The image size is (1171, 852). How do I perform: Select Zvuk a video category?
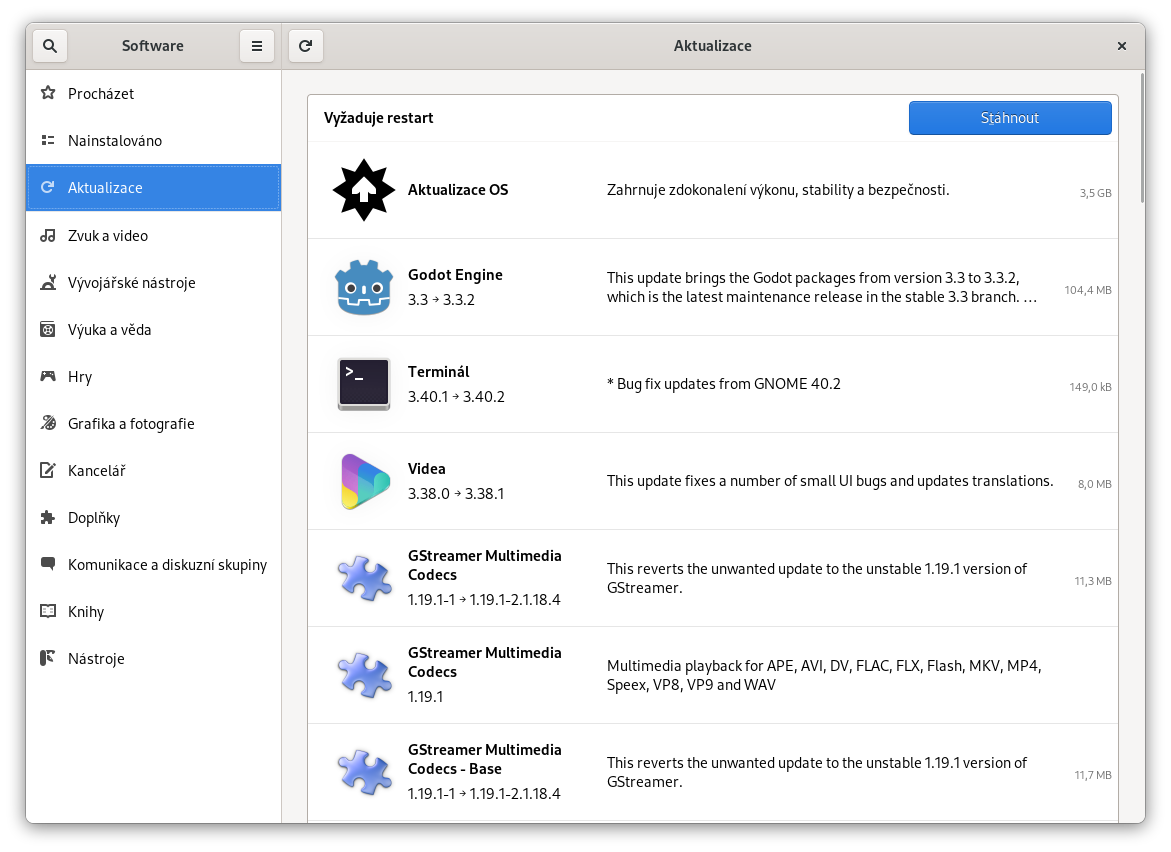coord(107,236)
